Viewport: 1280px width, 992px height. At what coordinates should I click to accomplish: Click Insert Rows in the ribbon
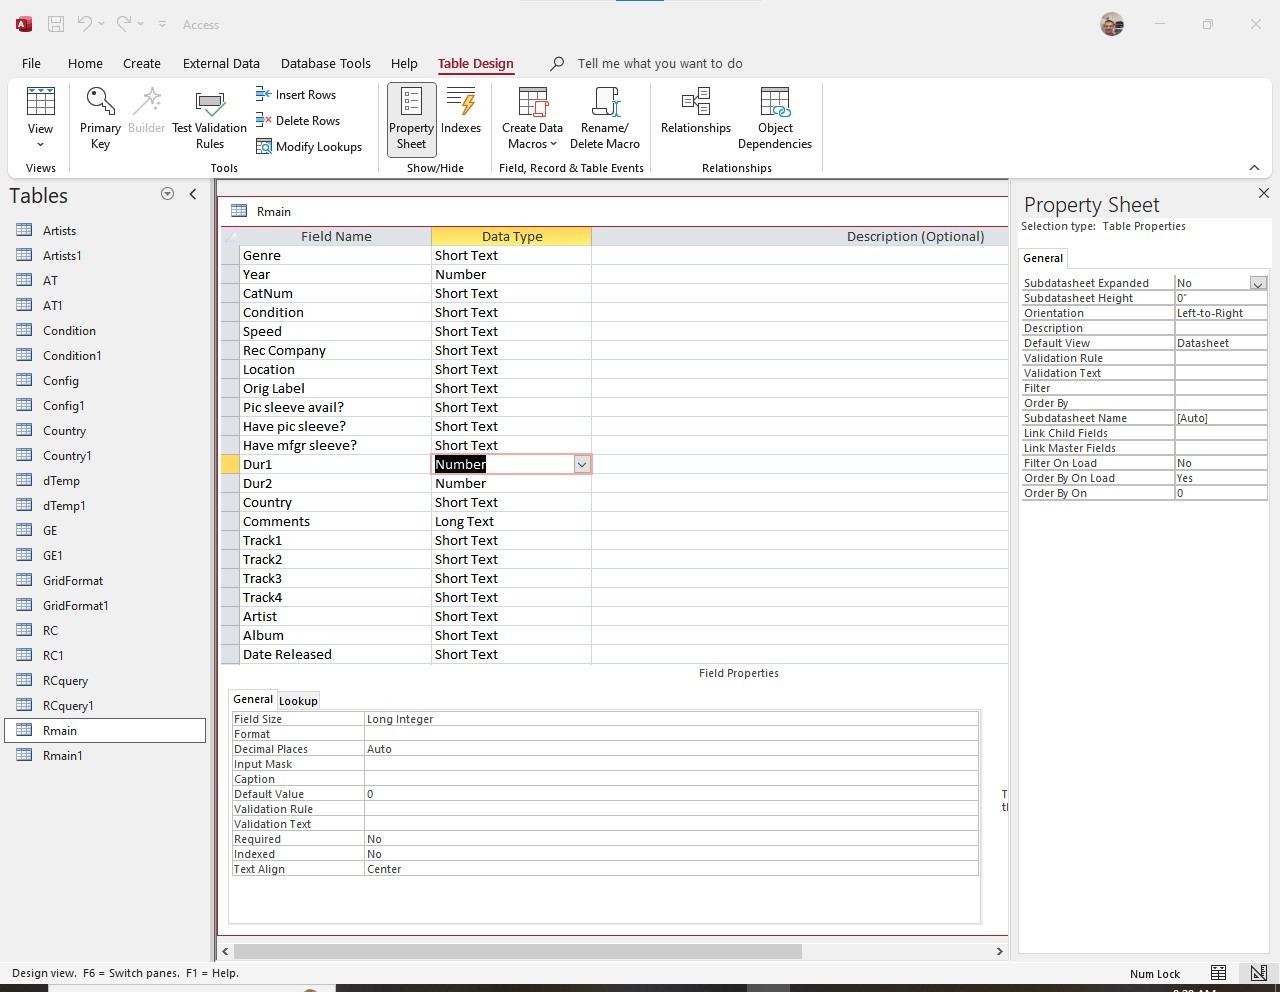(x=296, y=95)
